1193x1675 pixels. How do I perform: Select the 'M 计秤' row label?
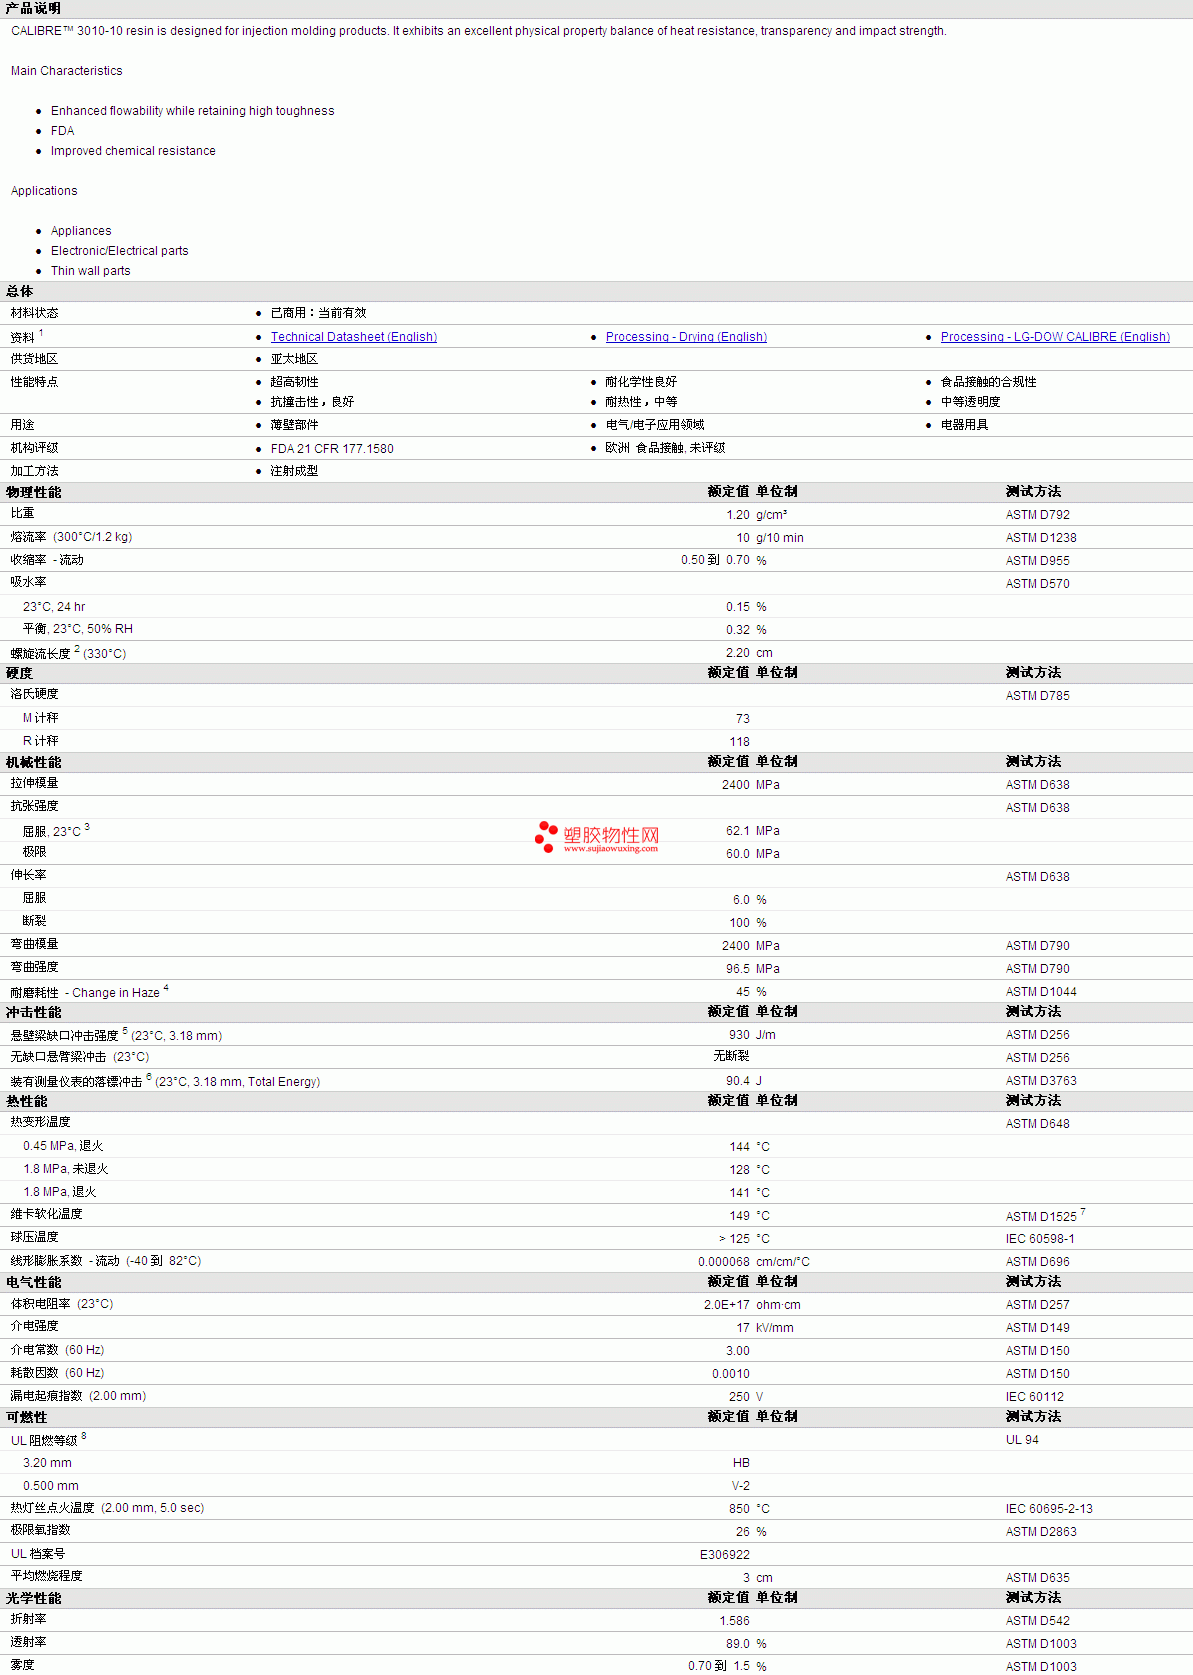point(41,718)
